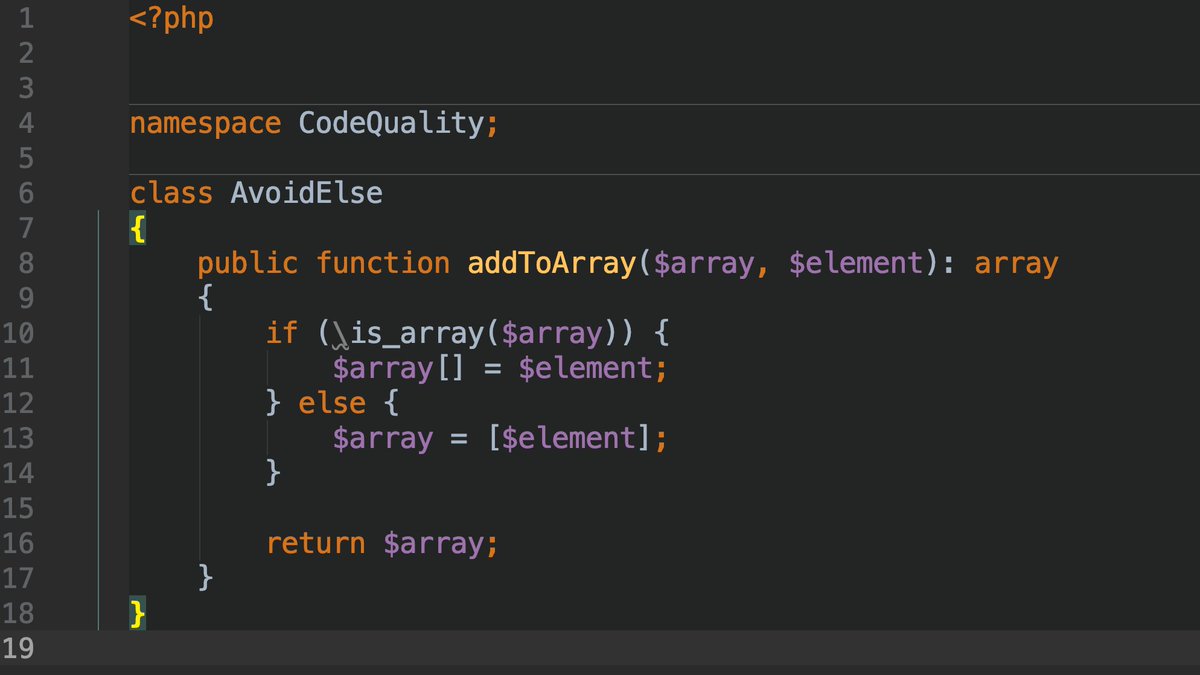Place cursor in the empty current line 19
Screen dimensions: 1200x675
[664, 648]
